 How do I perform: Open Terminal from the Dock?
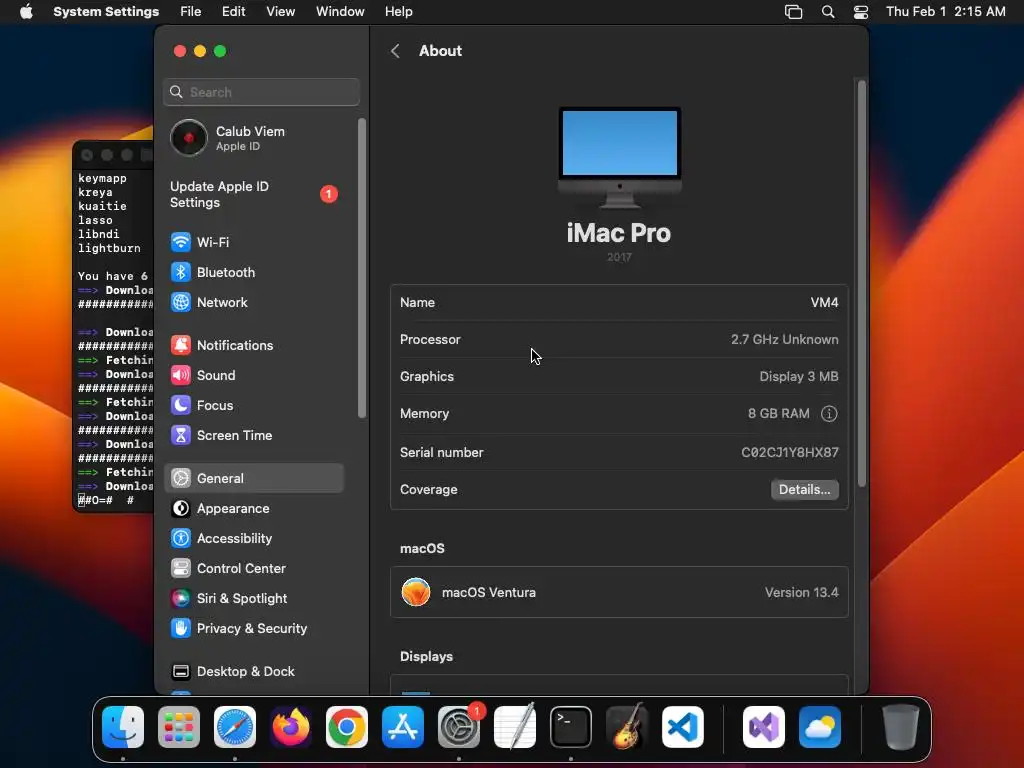(x=571, y=727)
